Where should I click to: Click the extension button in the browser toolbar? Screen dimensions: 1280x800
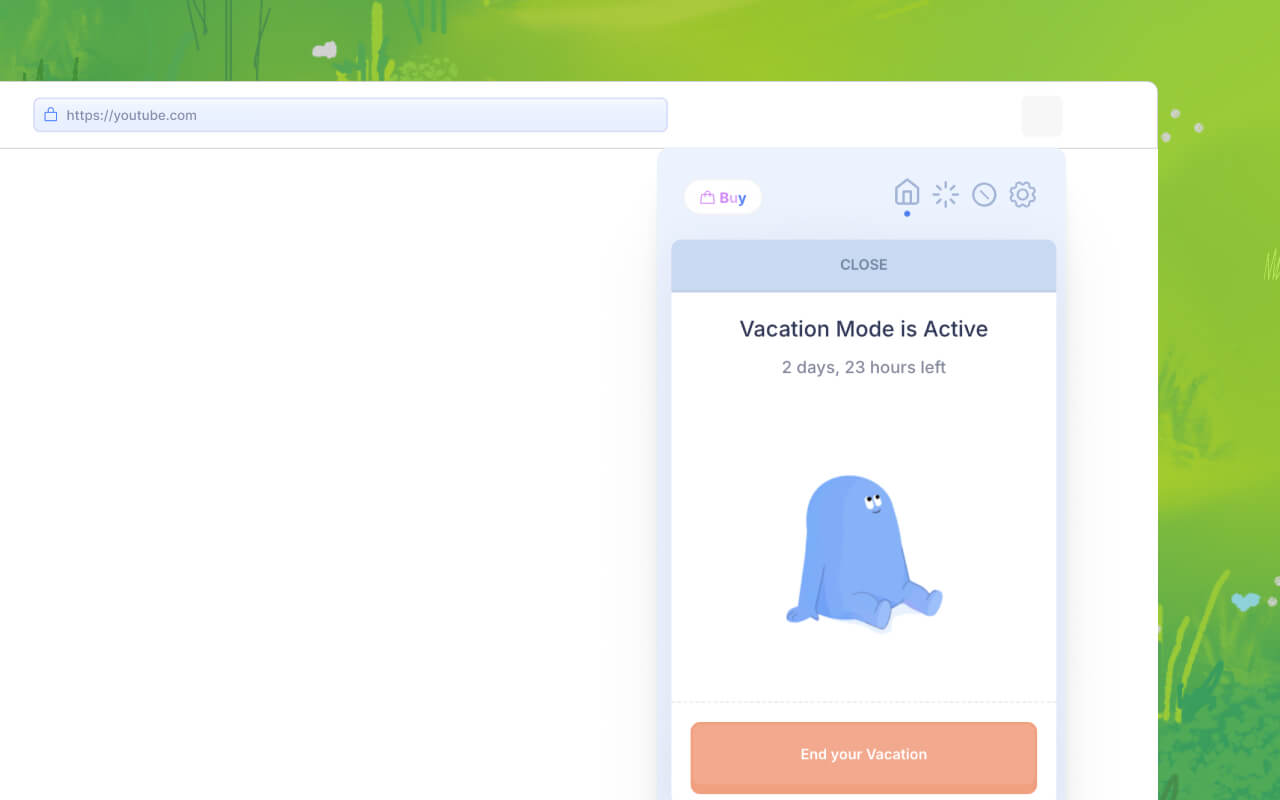tap(1041, 115)
